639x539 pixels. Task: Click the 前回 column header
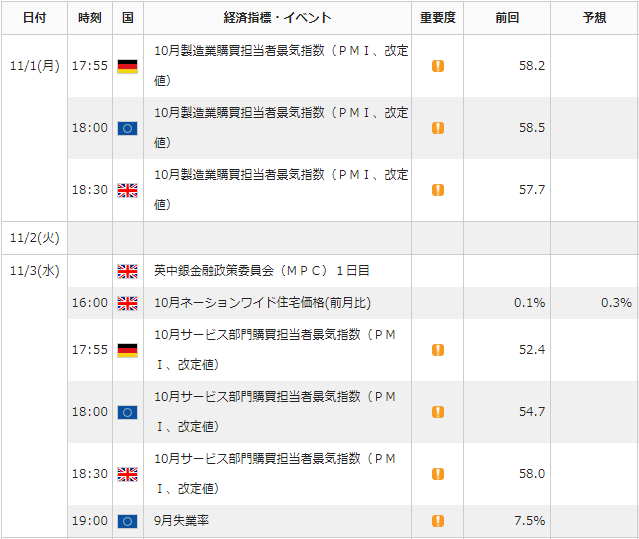coord(507,18)
